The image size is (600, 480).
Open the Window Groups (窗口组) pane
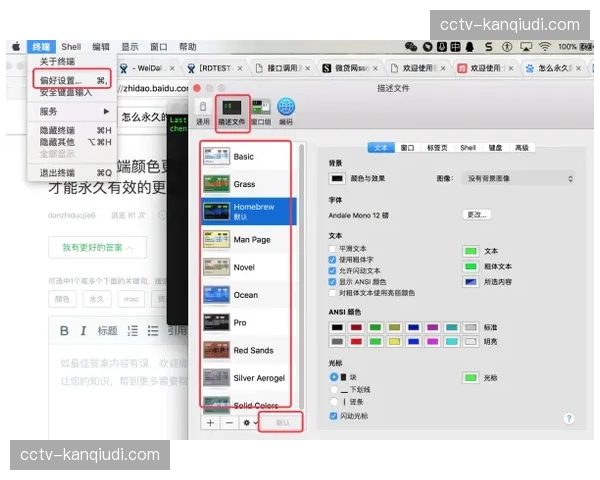[261, 113]
